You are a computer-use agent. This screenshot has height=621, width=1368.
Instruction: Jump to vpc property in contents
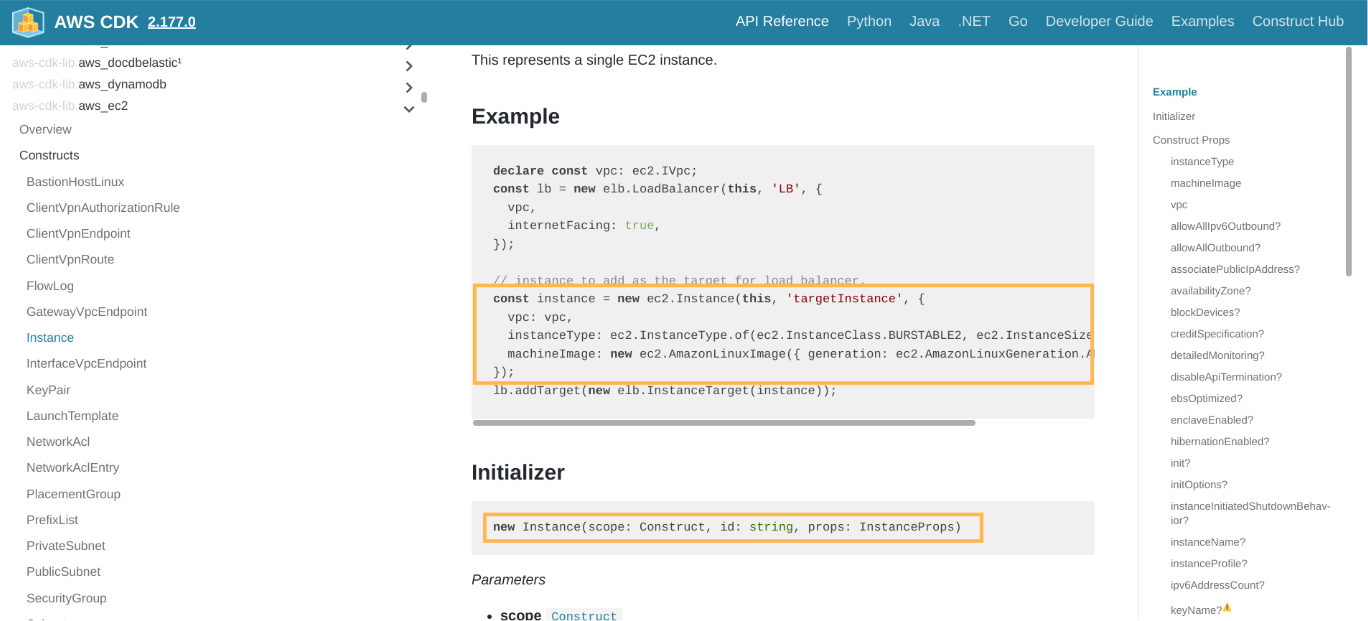click(x=1179, y=205)
